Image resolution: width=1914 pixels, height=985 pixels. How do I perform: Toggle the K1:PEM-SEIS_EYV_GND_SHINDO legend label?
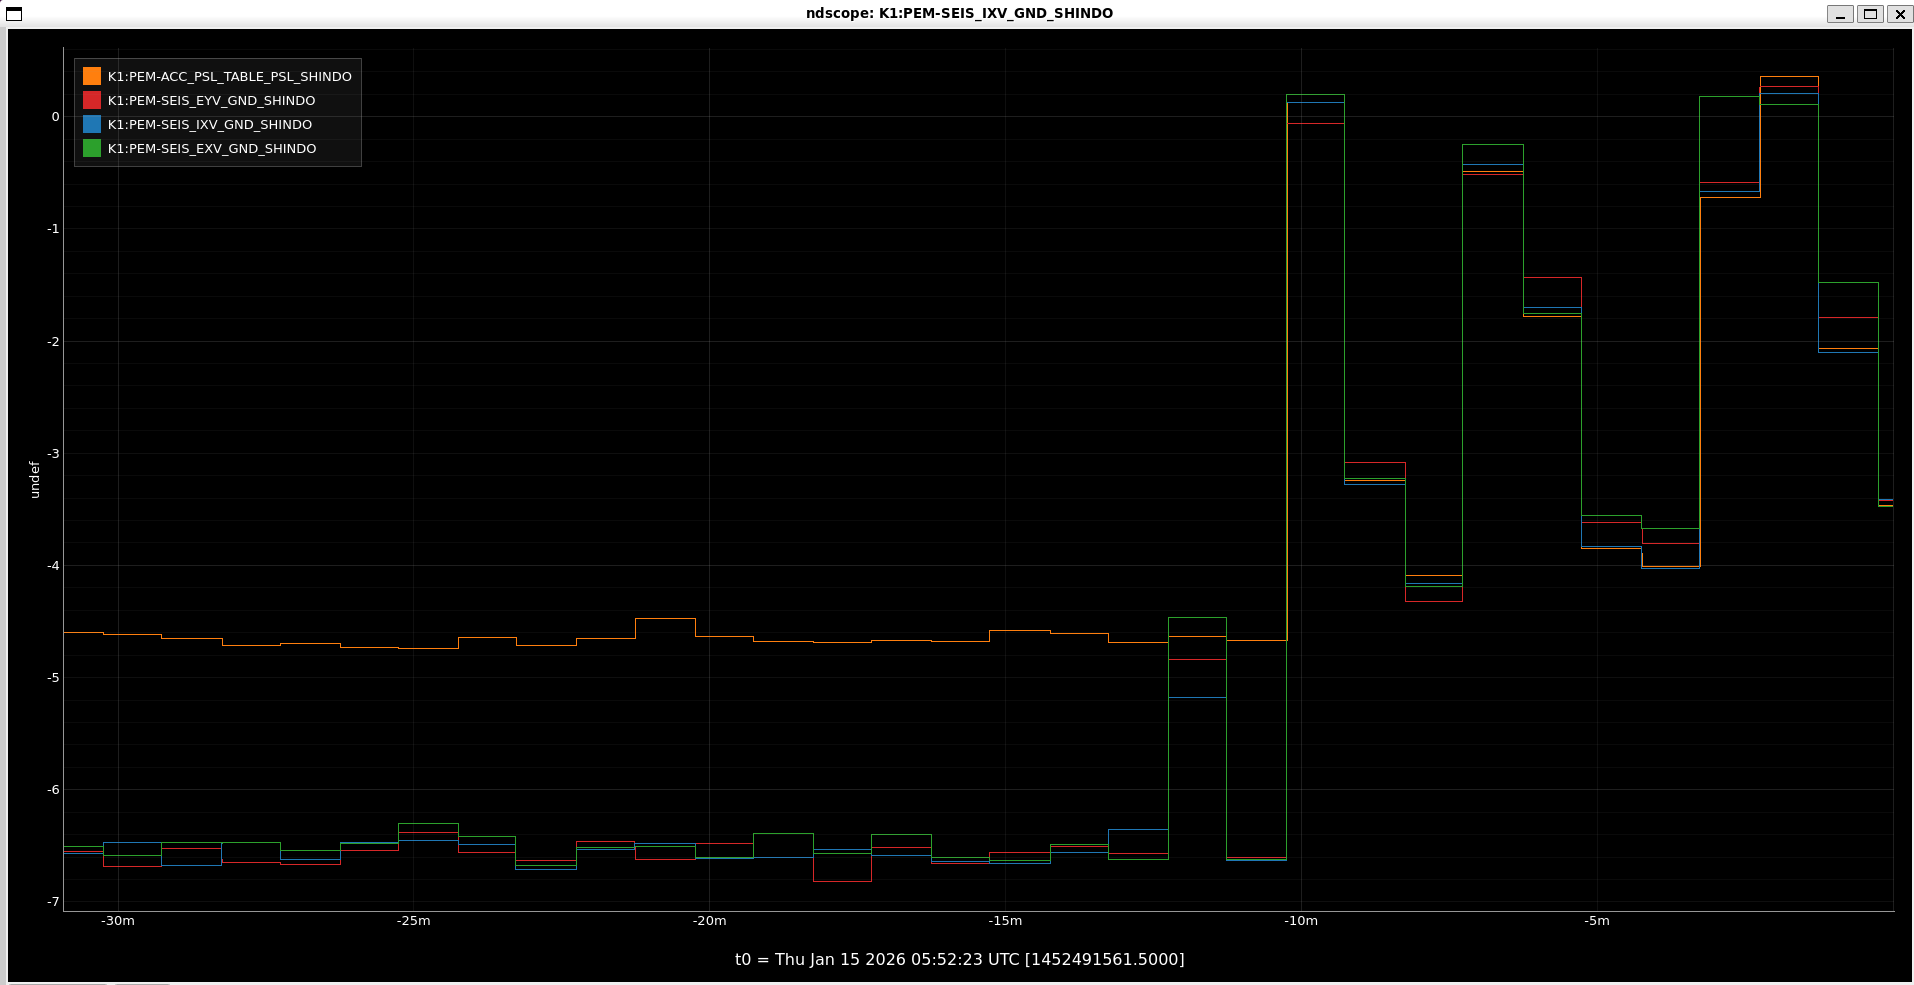pyautogui.click(x=211, y=101)
